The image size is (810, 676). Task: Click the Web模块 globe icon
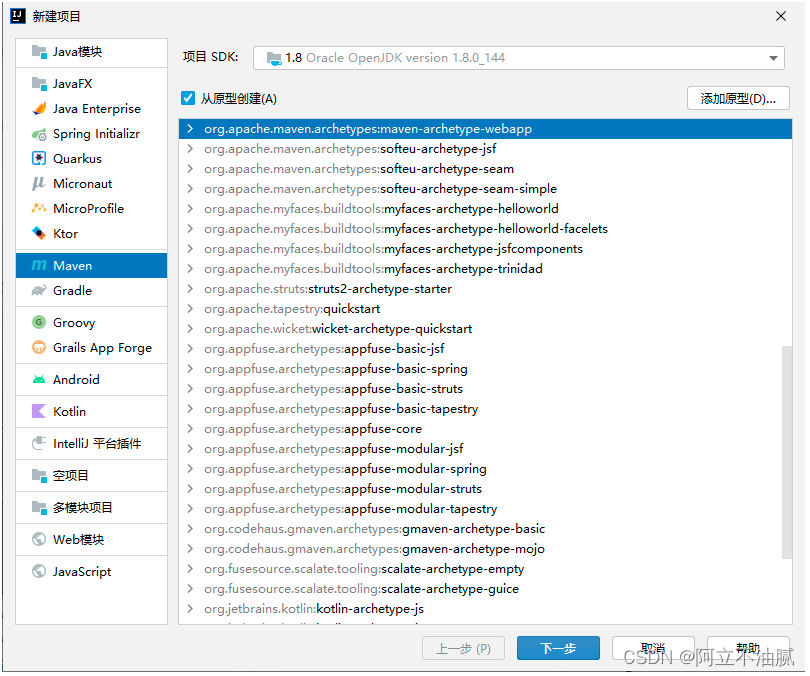point(39,540)
